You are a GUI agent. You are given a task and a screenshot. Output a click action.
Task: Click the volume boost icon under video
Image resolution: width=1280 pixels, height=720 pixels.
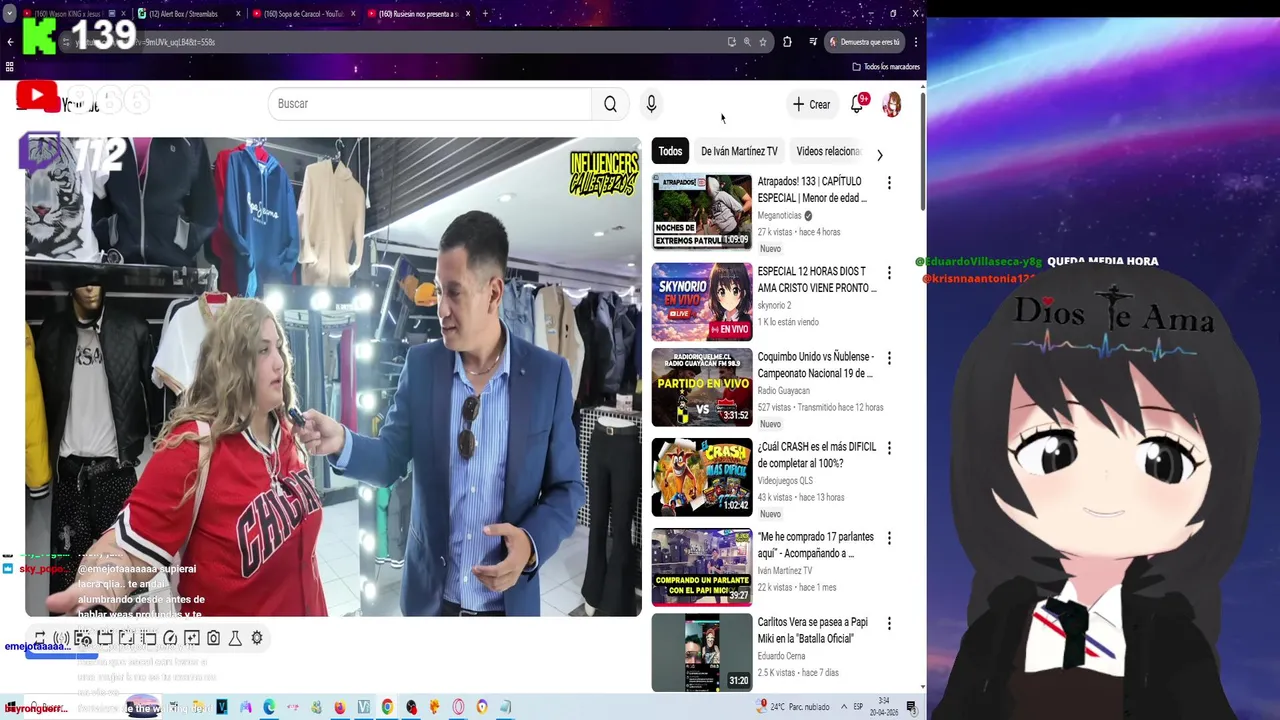point(61,638)
